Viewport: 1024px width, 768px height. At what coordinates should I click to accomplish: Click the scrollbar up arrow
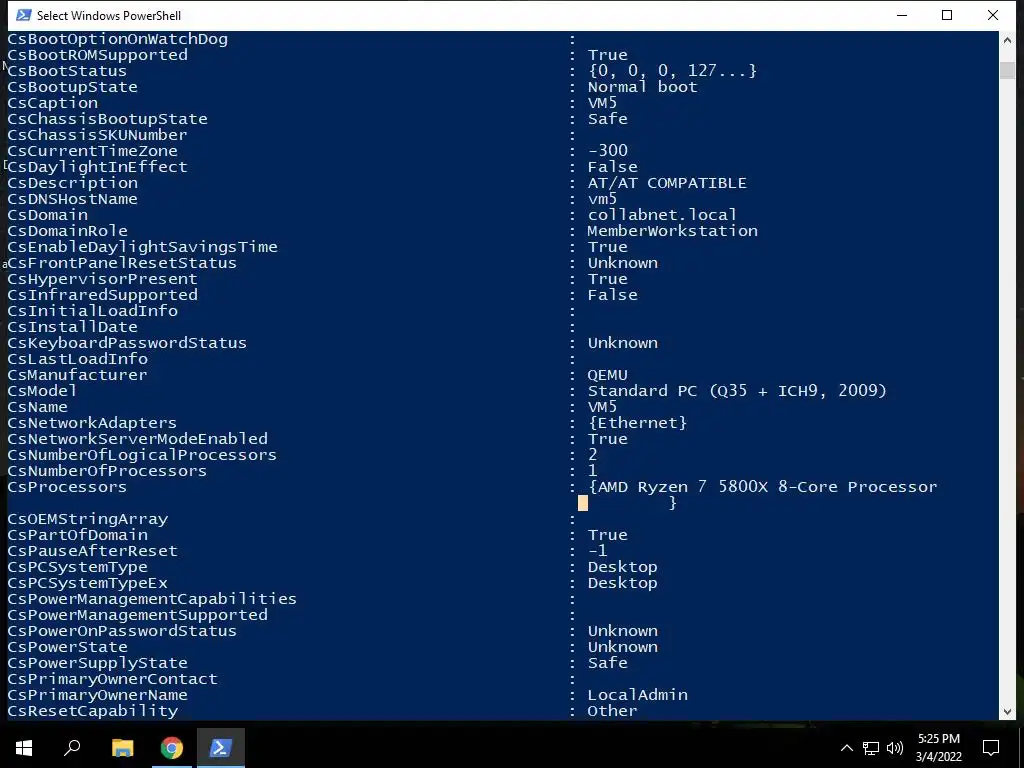point(1007,40)
